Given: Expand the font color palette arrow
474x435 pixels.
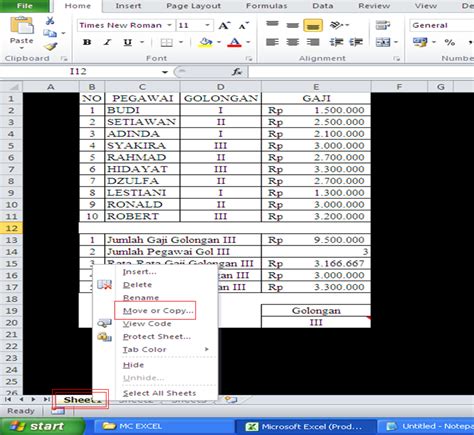Looking at the screenshot, I should pos(248,42).
